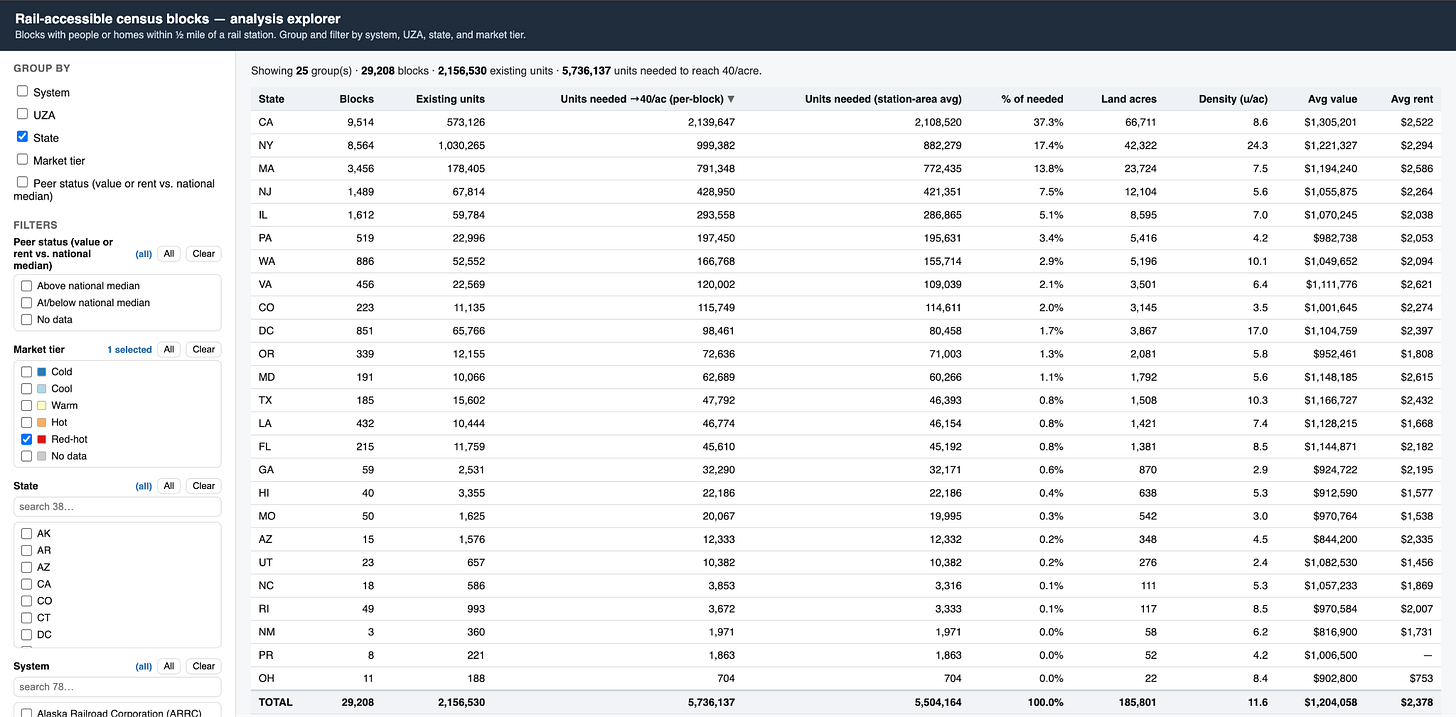The width and height of the screenshot is (1456, 717).
Task: Click the Warm tier yellow swatch
Action: 41,406
